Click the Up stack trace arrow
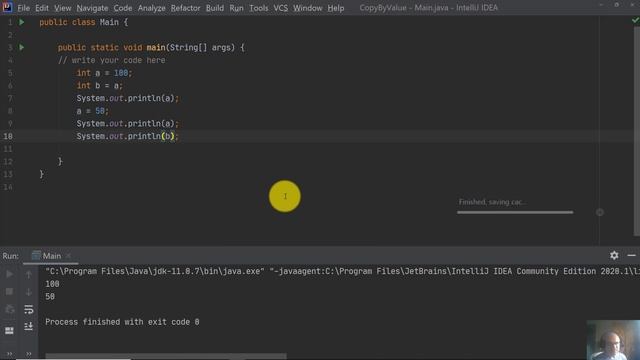The height and width of the screenshot is (360, 640). (x=29, y=274)
